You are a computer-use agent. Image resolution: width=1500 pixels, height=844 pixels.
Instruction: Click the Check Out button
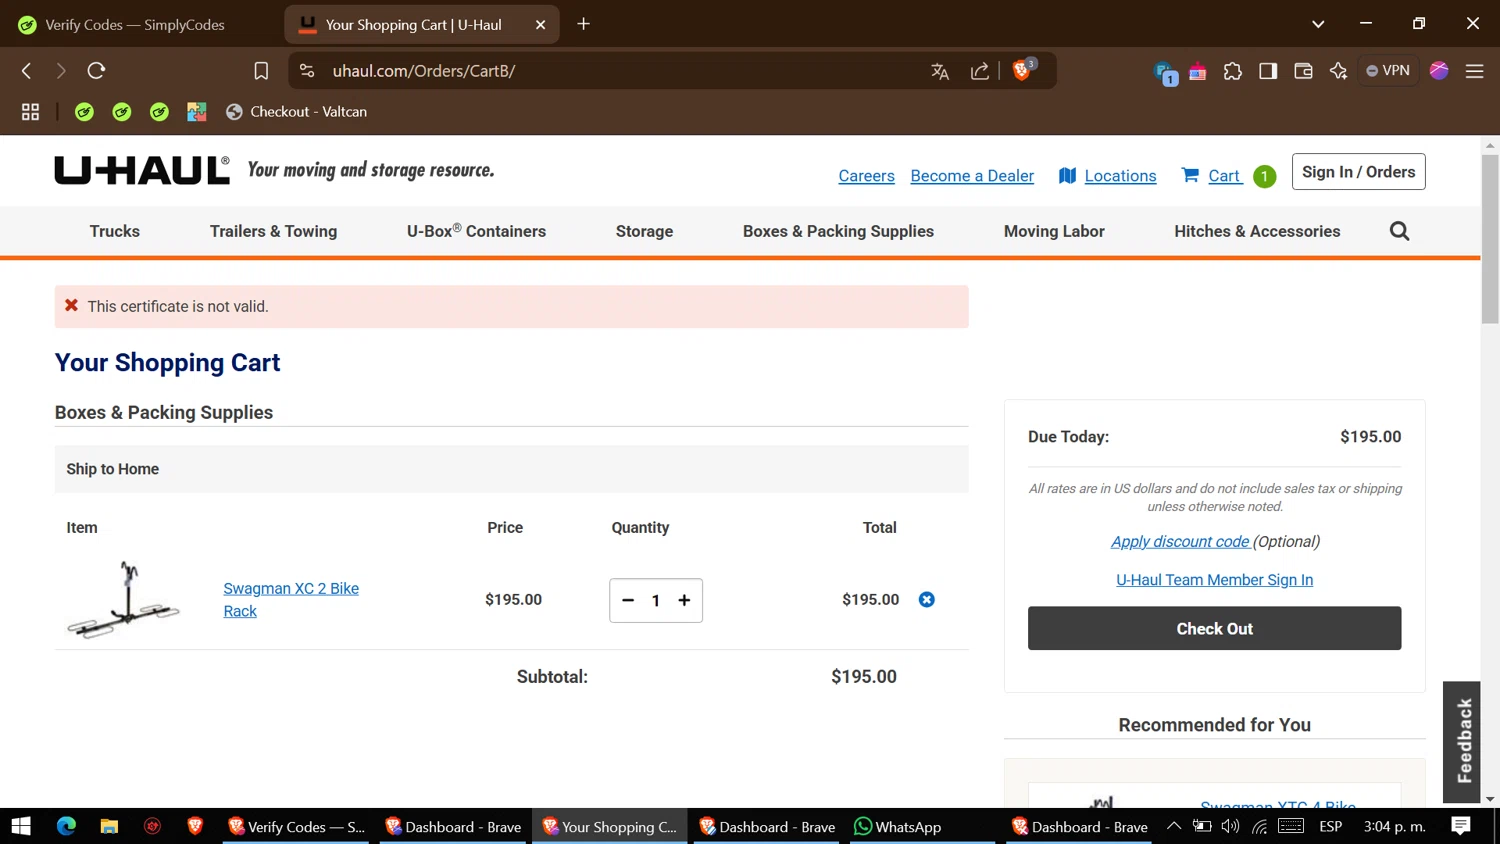coord(1214,628)
